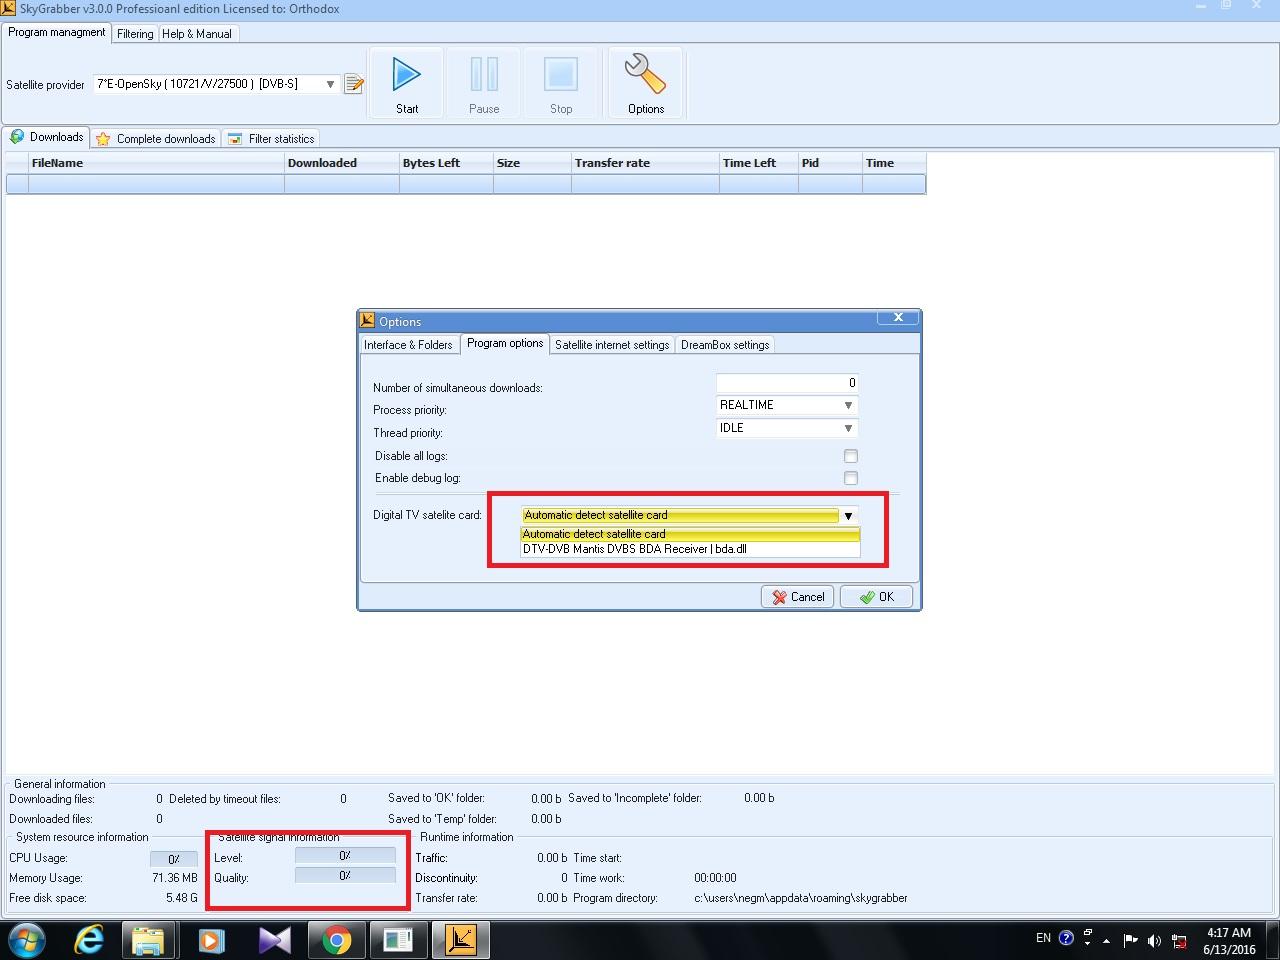This screenshot has width=1280, height=960.
Task: Open DreamBox settings tab
Action: coord(725,345)
